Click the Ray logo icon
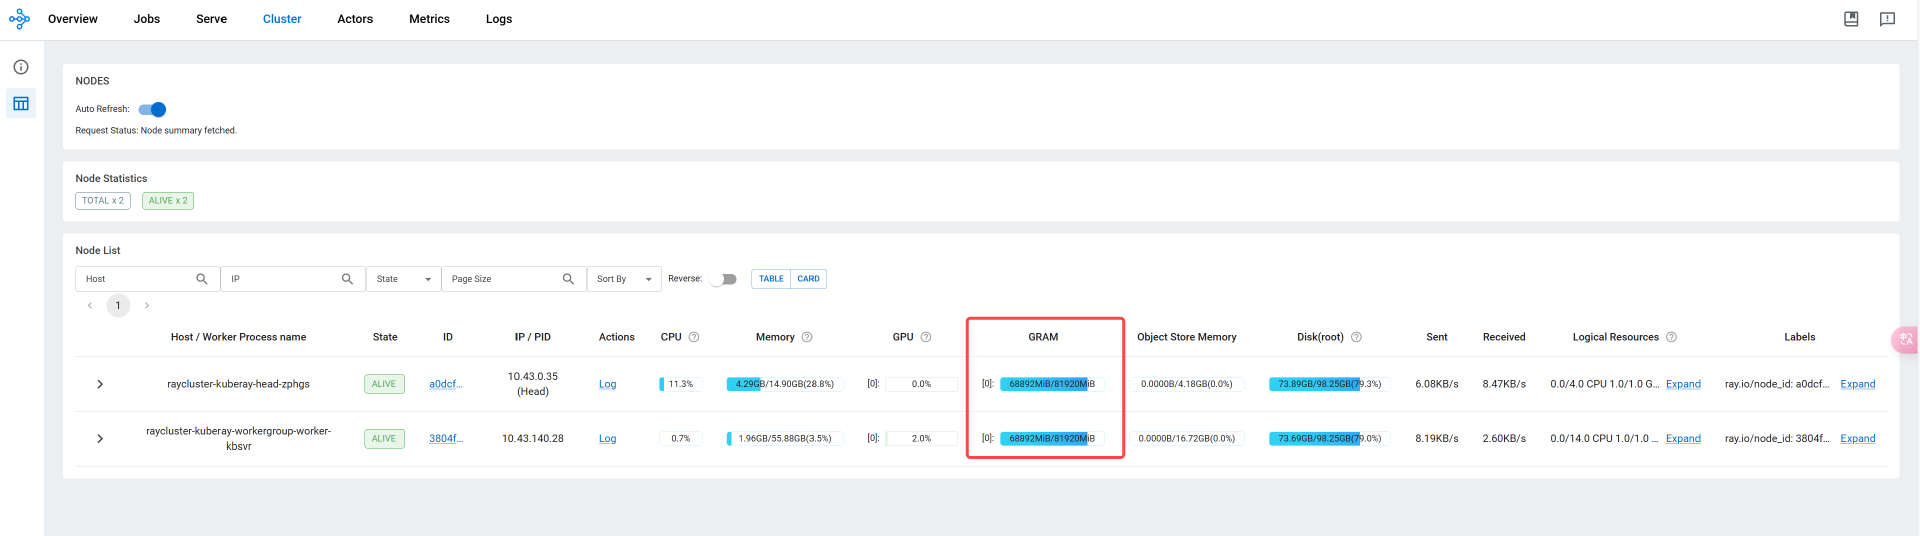The height and width of the screenshot is (536, 1920). 19,19
